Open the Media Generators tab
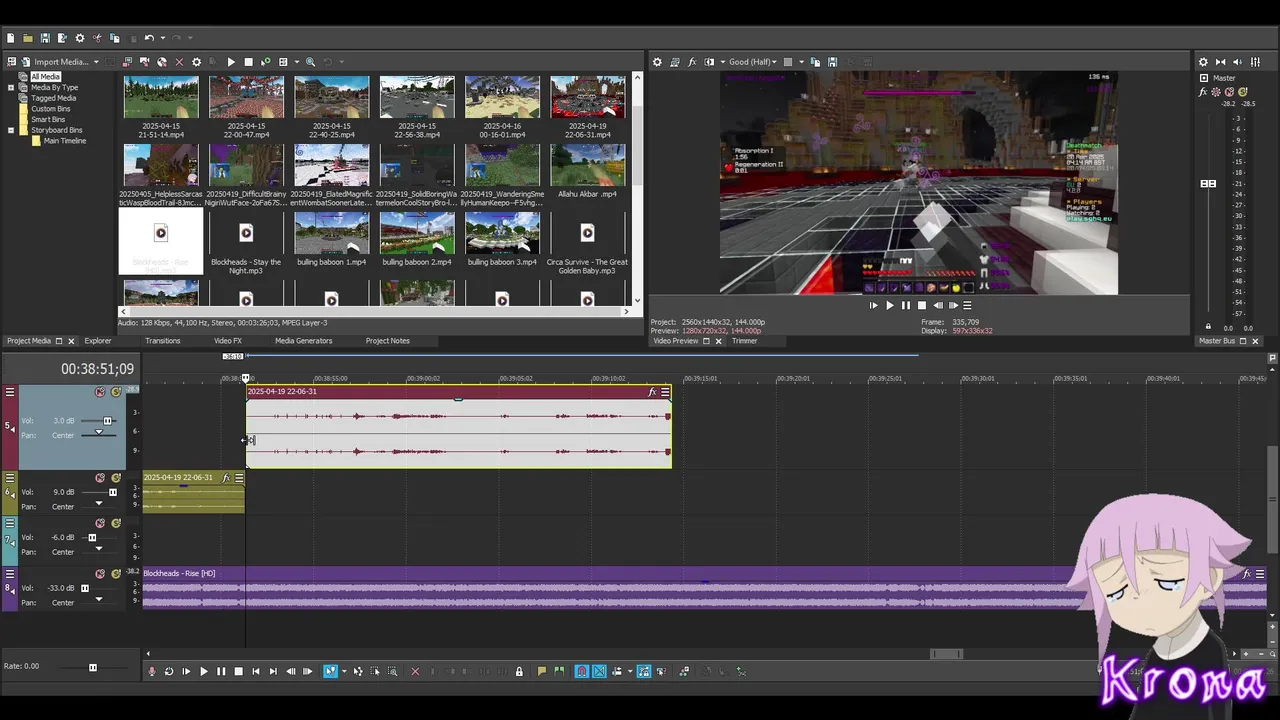The image size is (1280, 720). (x=303, y=341)
